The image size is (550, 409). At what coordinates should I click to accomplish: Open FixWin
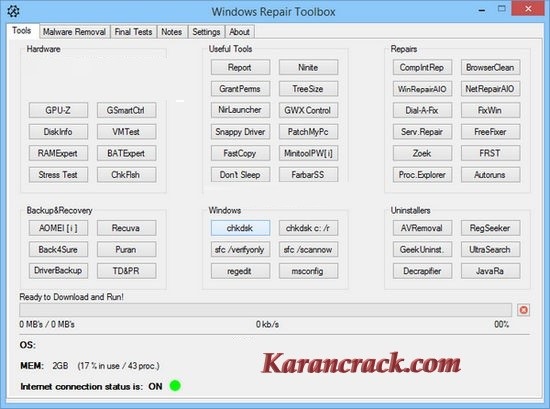[x=490, y=110]
